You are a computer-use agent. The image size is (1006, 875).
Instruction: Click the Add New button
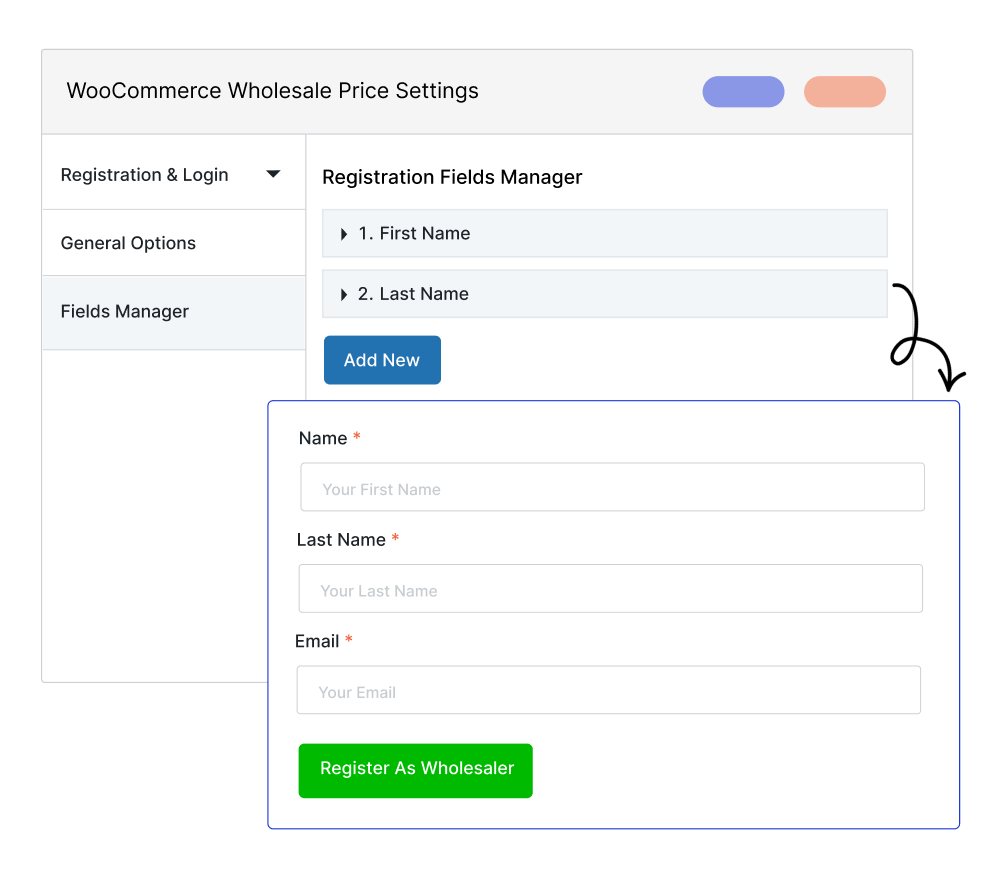pos(382,360)
